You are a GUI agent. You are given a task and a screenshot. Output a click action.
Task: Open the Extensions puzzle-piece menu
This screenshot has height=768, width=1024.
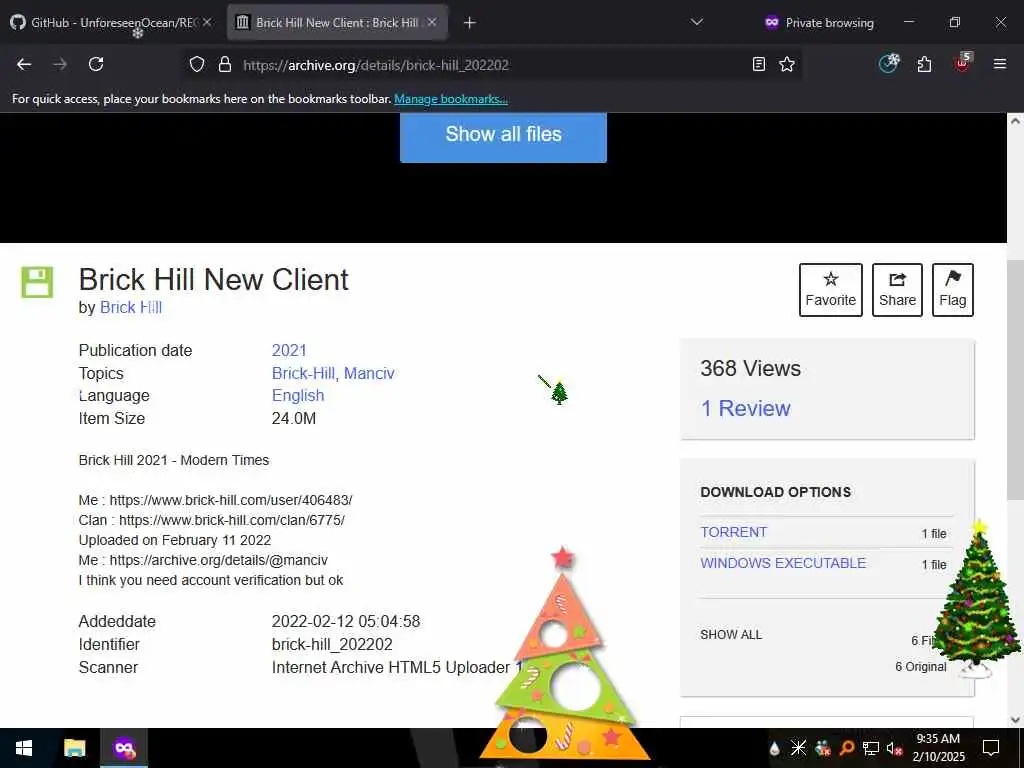click(x=924, y=64)
